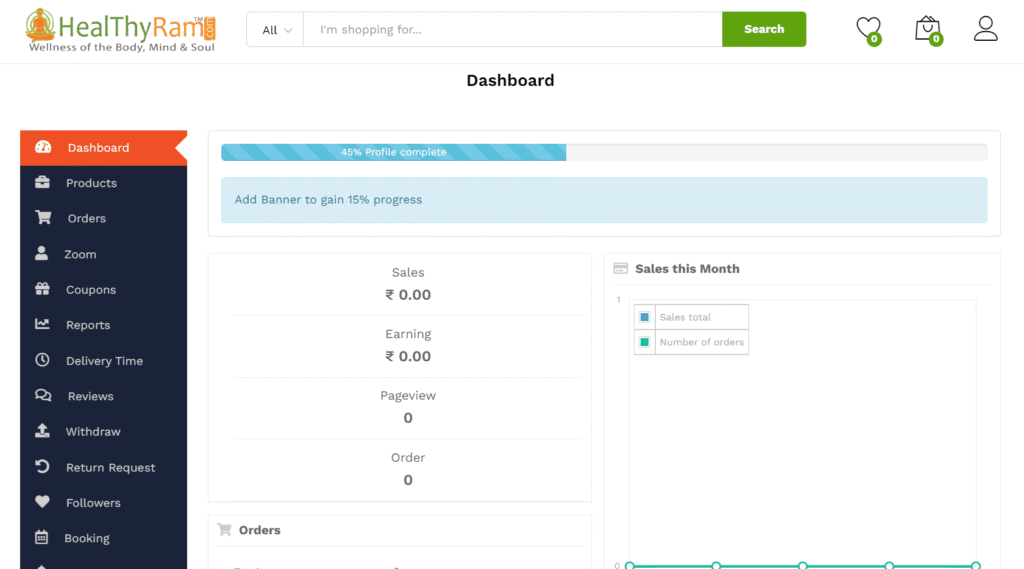Open the wishlist heart icon

868,29
